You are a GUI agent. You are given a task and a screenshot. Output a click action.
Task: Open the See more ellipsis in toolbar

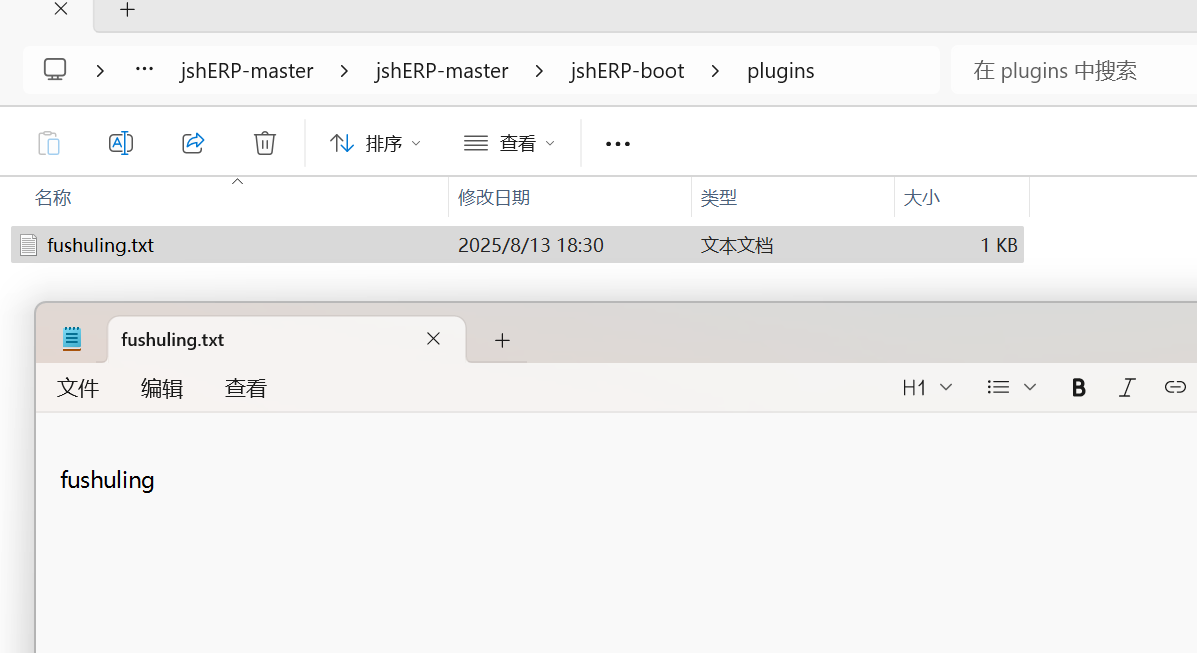coord(618,144)
